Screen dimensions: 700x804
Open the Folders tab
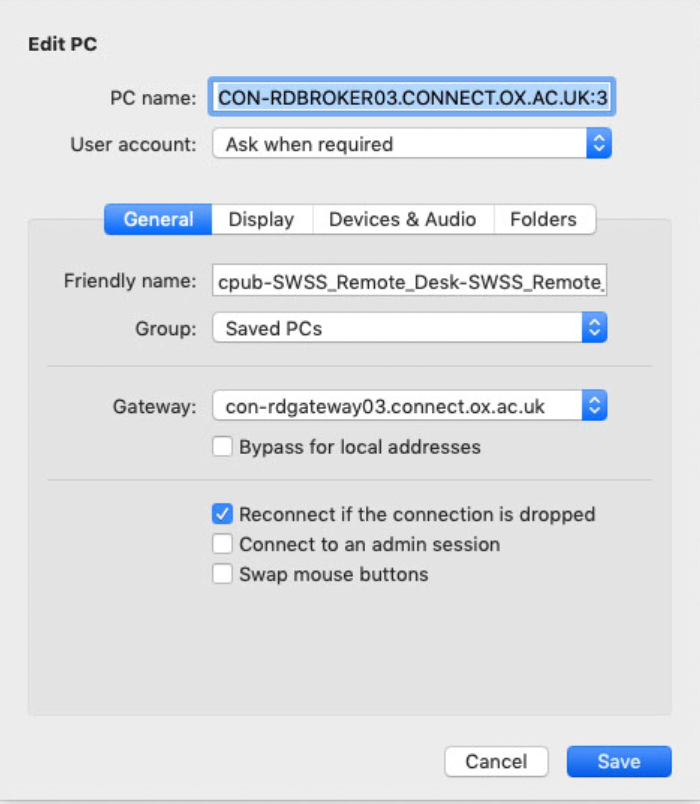543,220
